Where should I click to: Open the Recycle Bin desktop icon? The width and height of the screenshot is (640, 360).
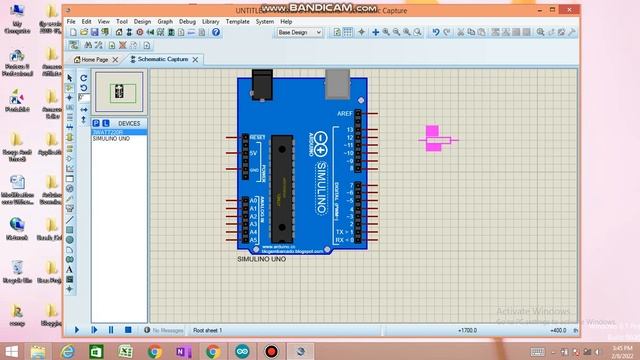(17, 271)
